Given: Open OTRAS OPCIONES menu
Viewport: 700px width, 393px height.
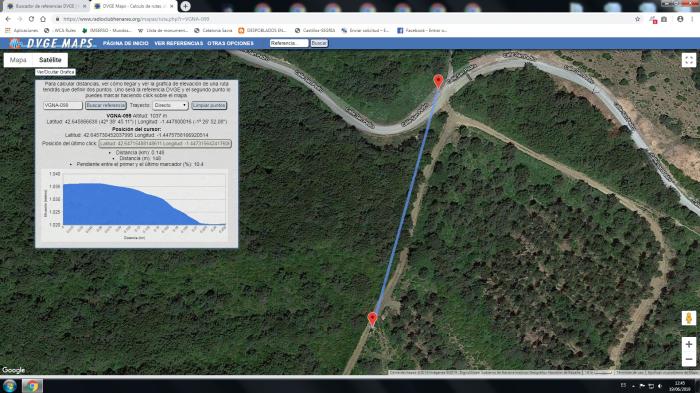Looking at the screenshot, I should (x=230, y=43).
